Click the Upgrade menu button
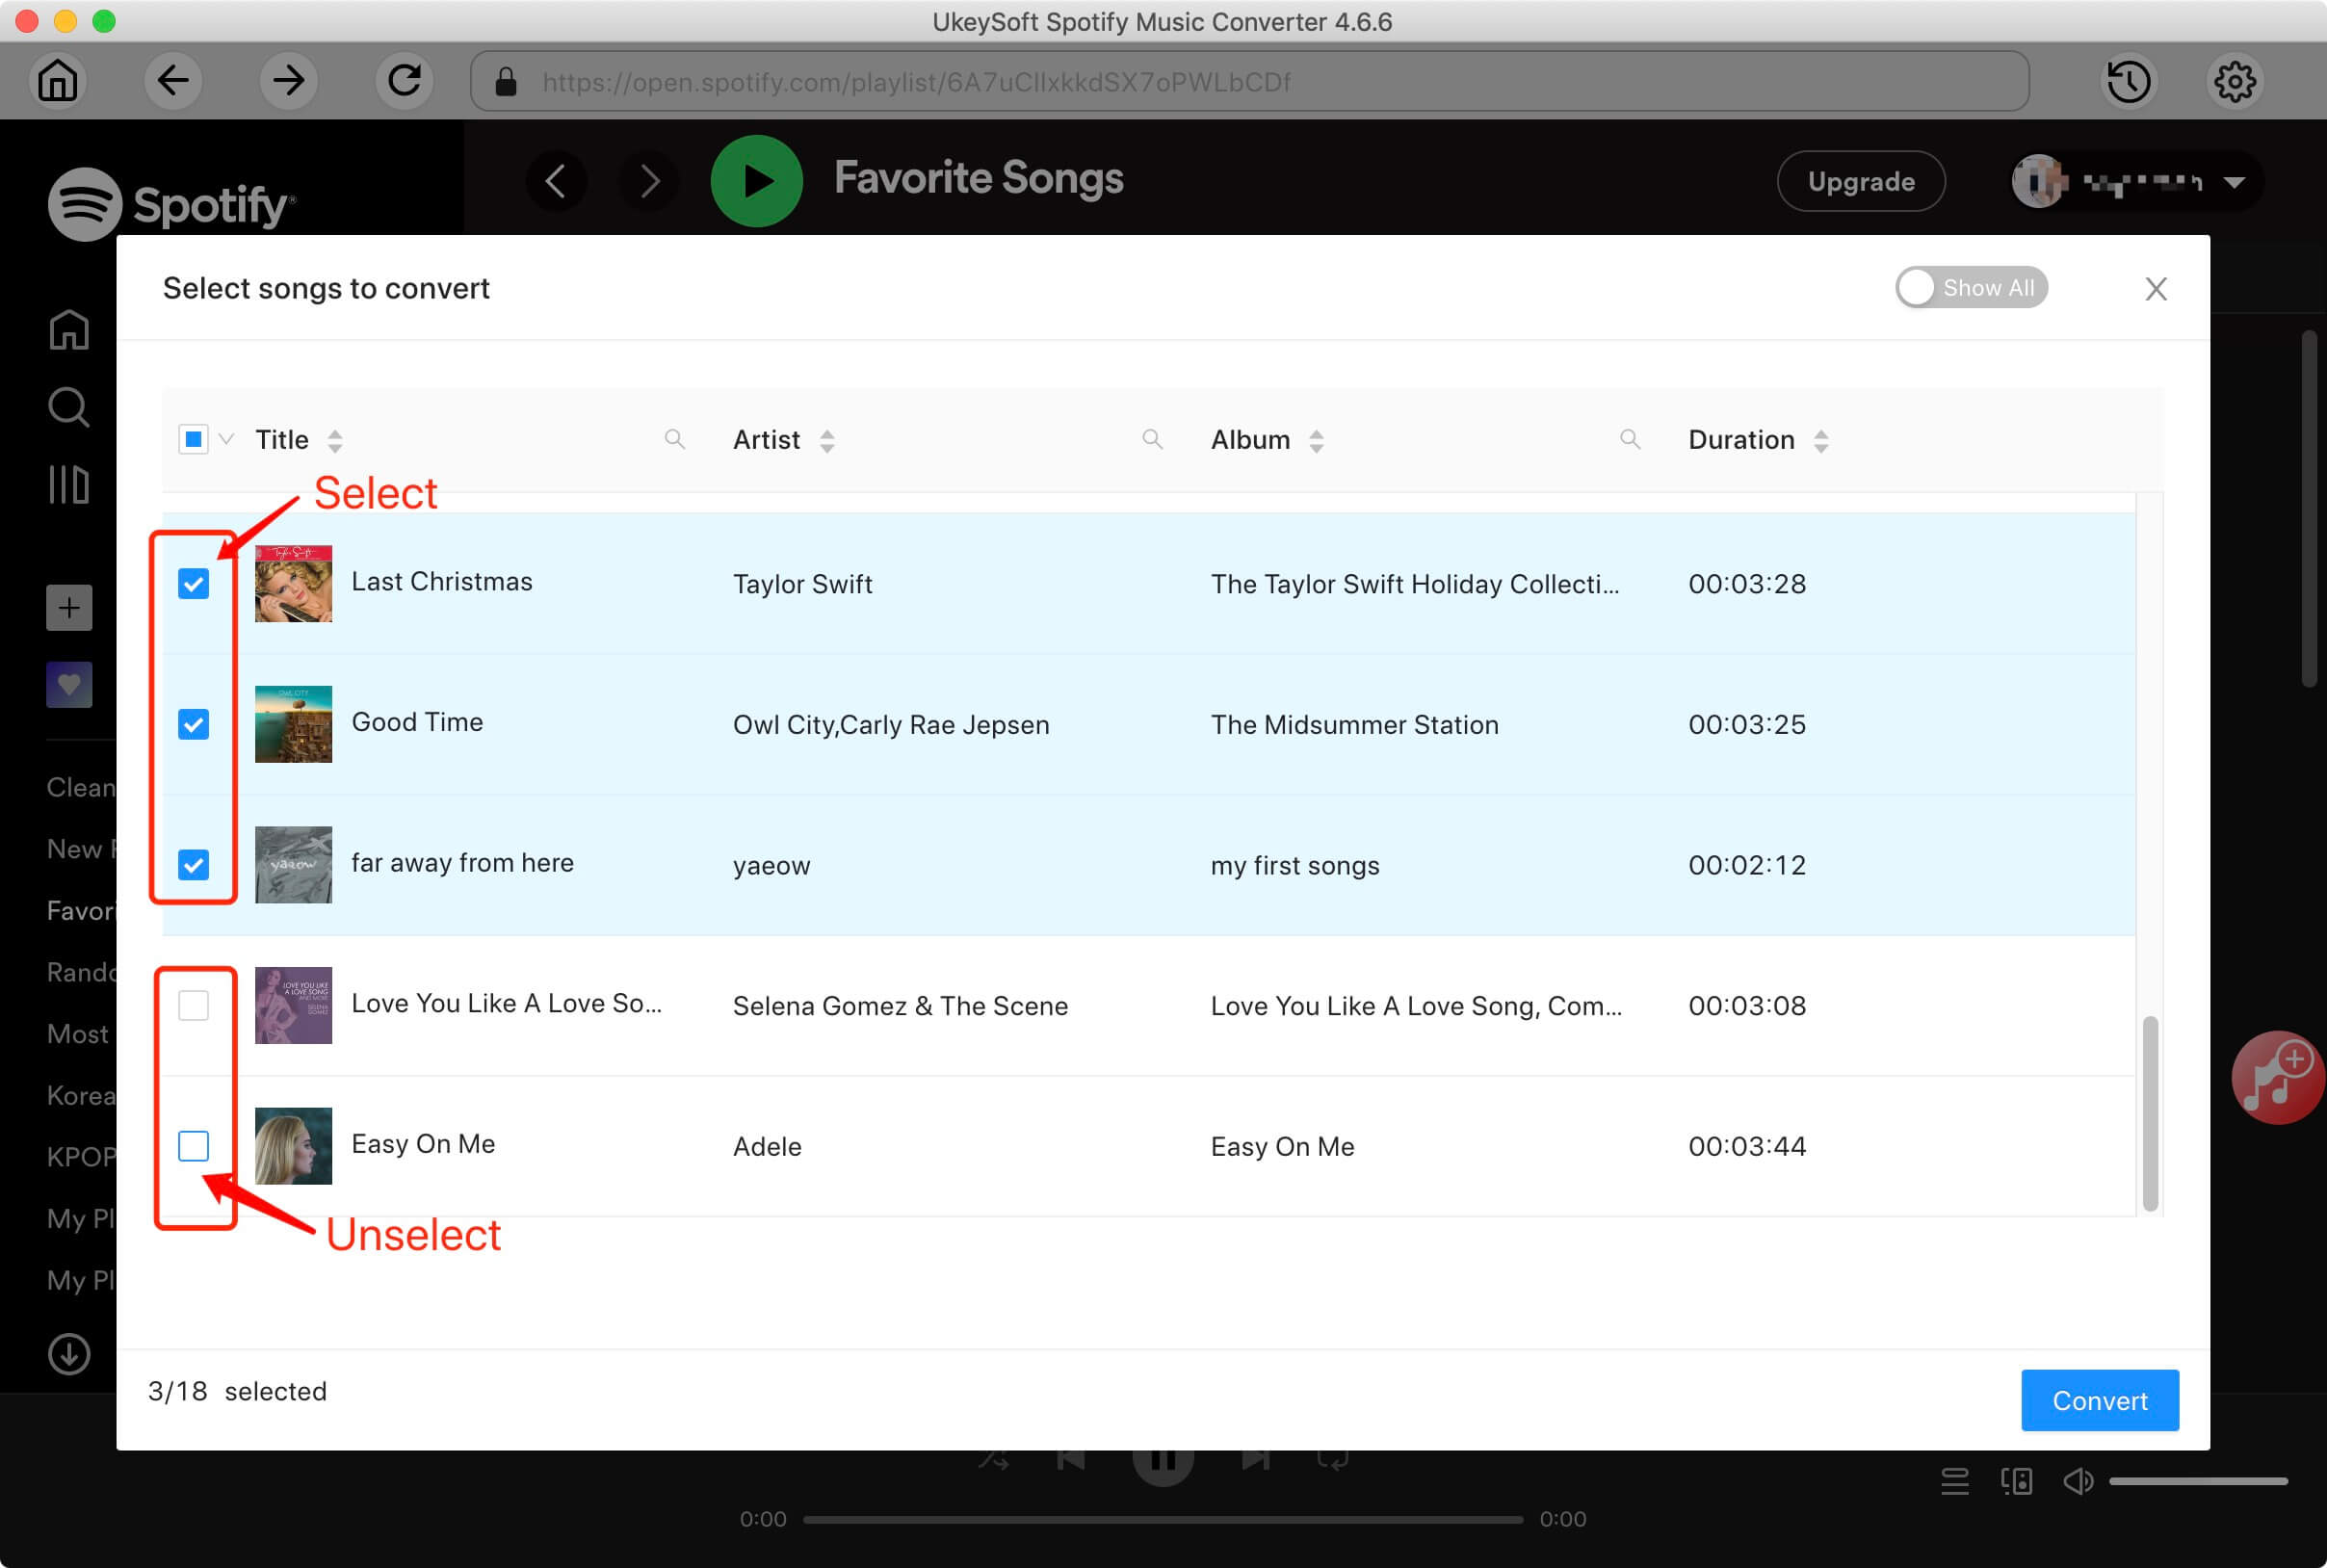This screenshot has width=2327, height=1568. [1860, 178]
